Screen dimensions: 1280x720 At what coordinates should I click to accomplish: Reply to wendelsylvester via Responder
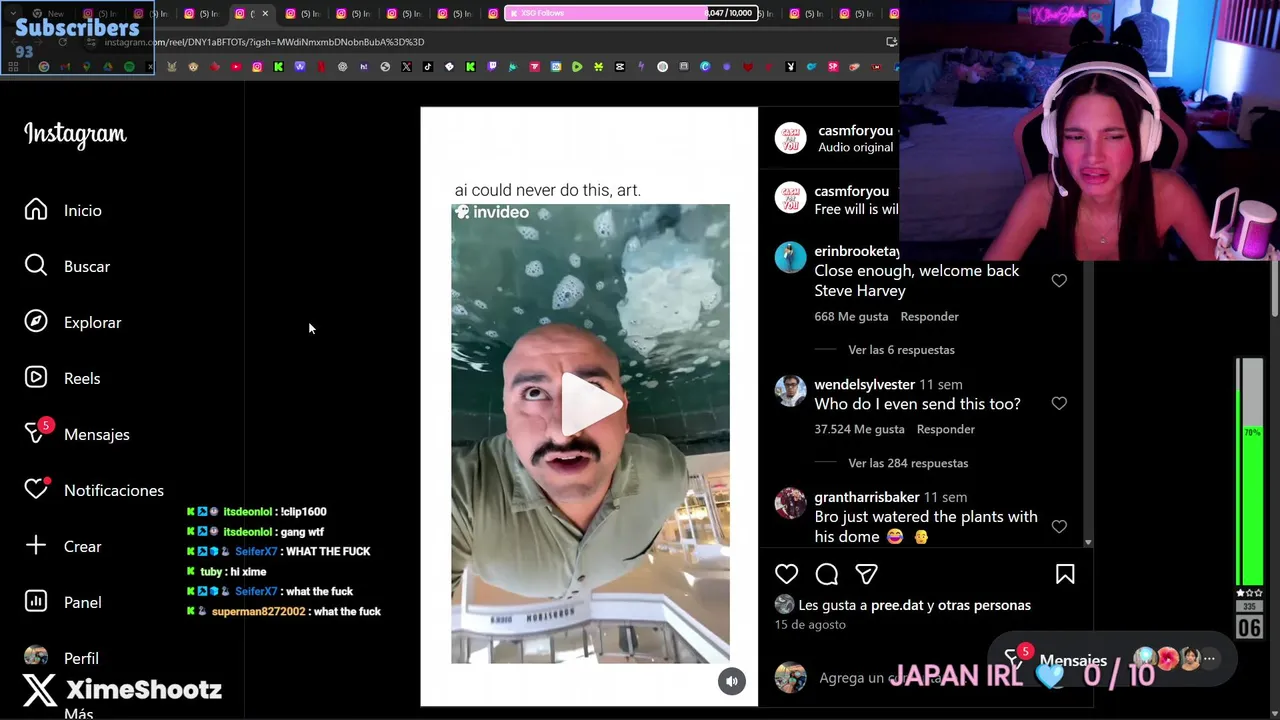pyautogui.click(x=945, y=429)
